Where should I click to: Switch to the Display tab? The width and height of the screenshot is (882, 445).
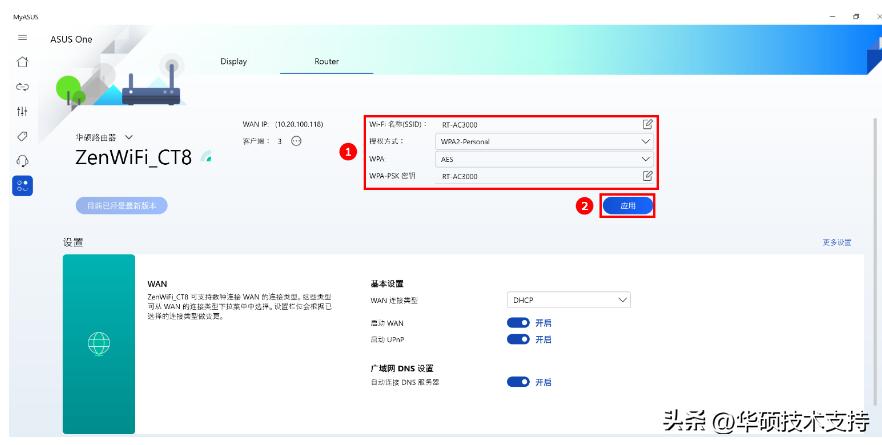point(233,61)
